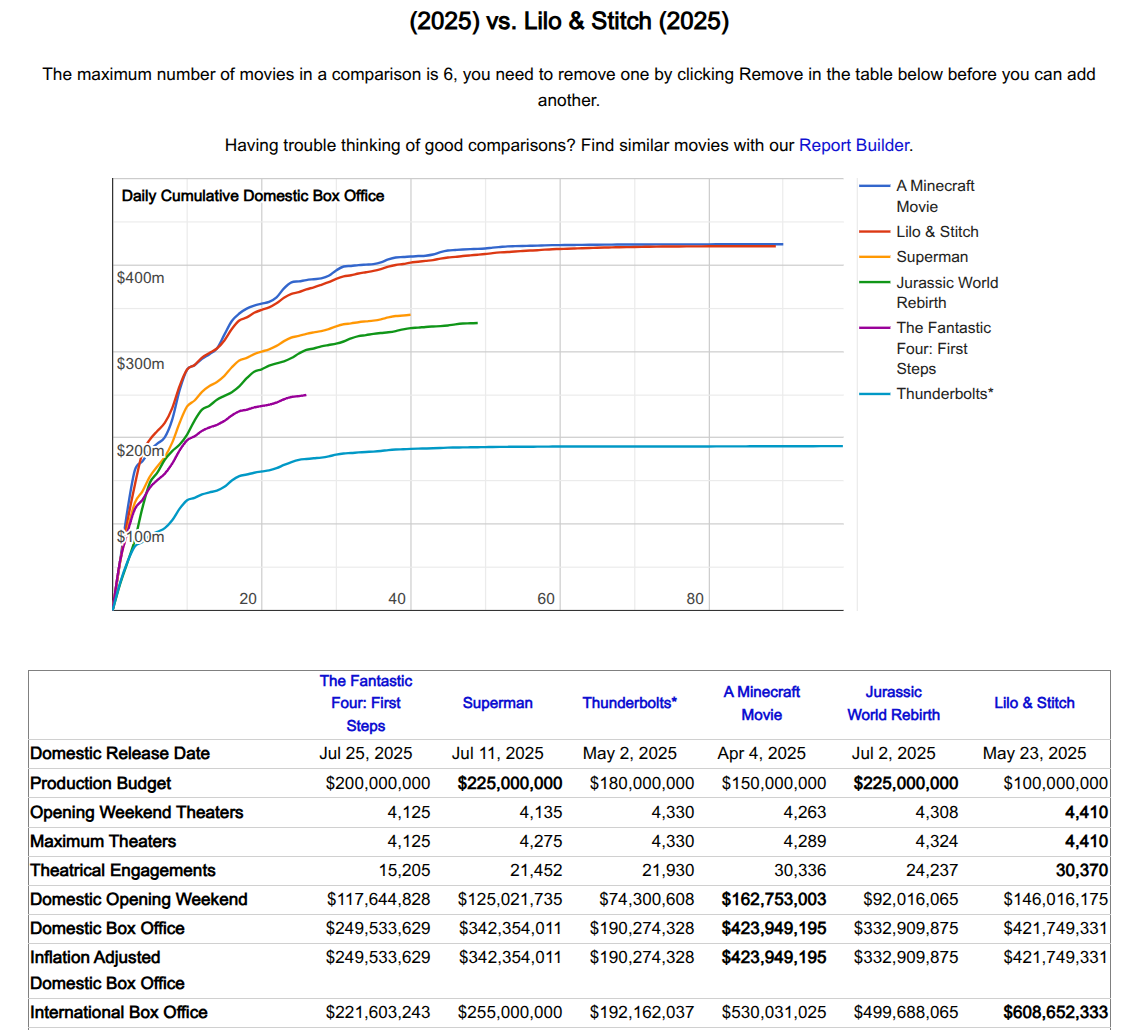Click the $400m axis label

coord(141,278)
